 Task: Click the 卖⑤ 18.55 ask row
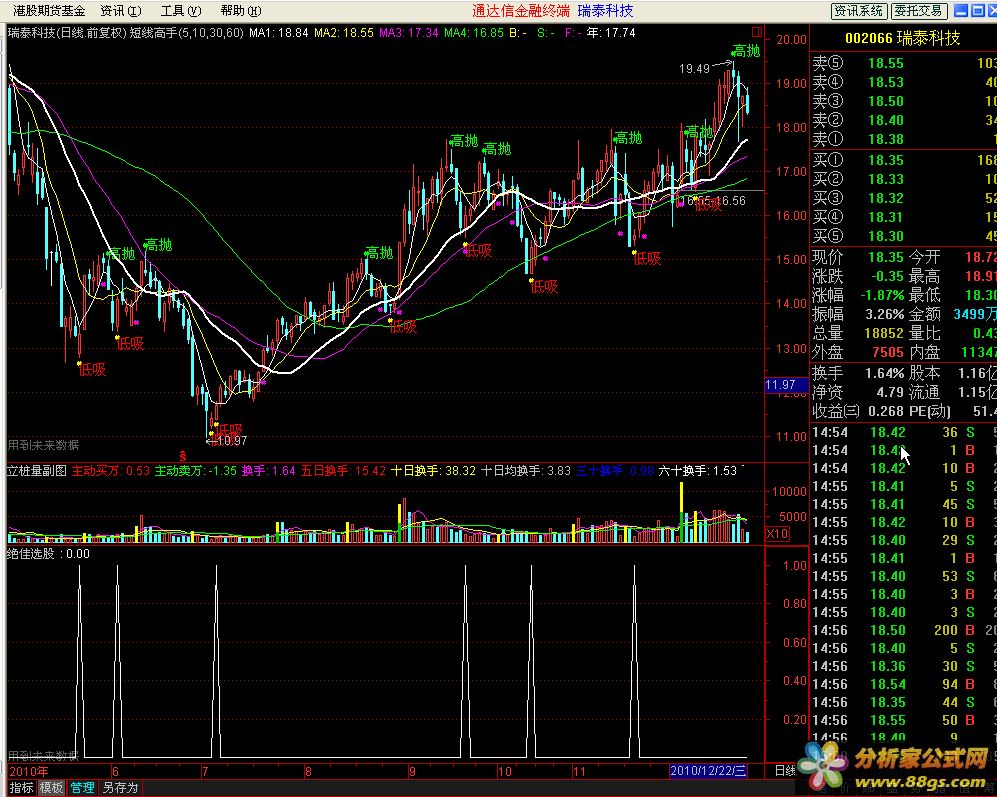(904, 63)
